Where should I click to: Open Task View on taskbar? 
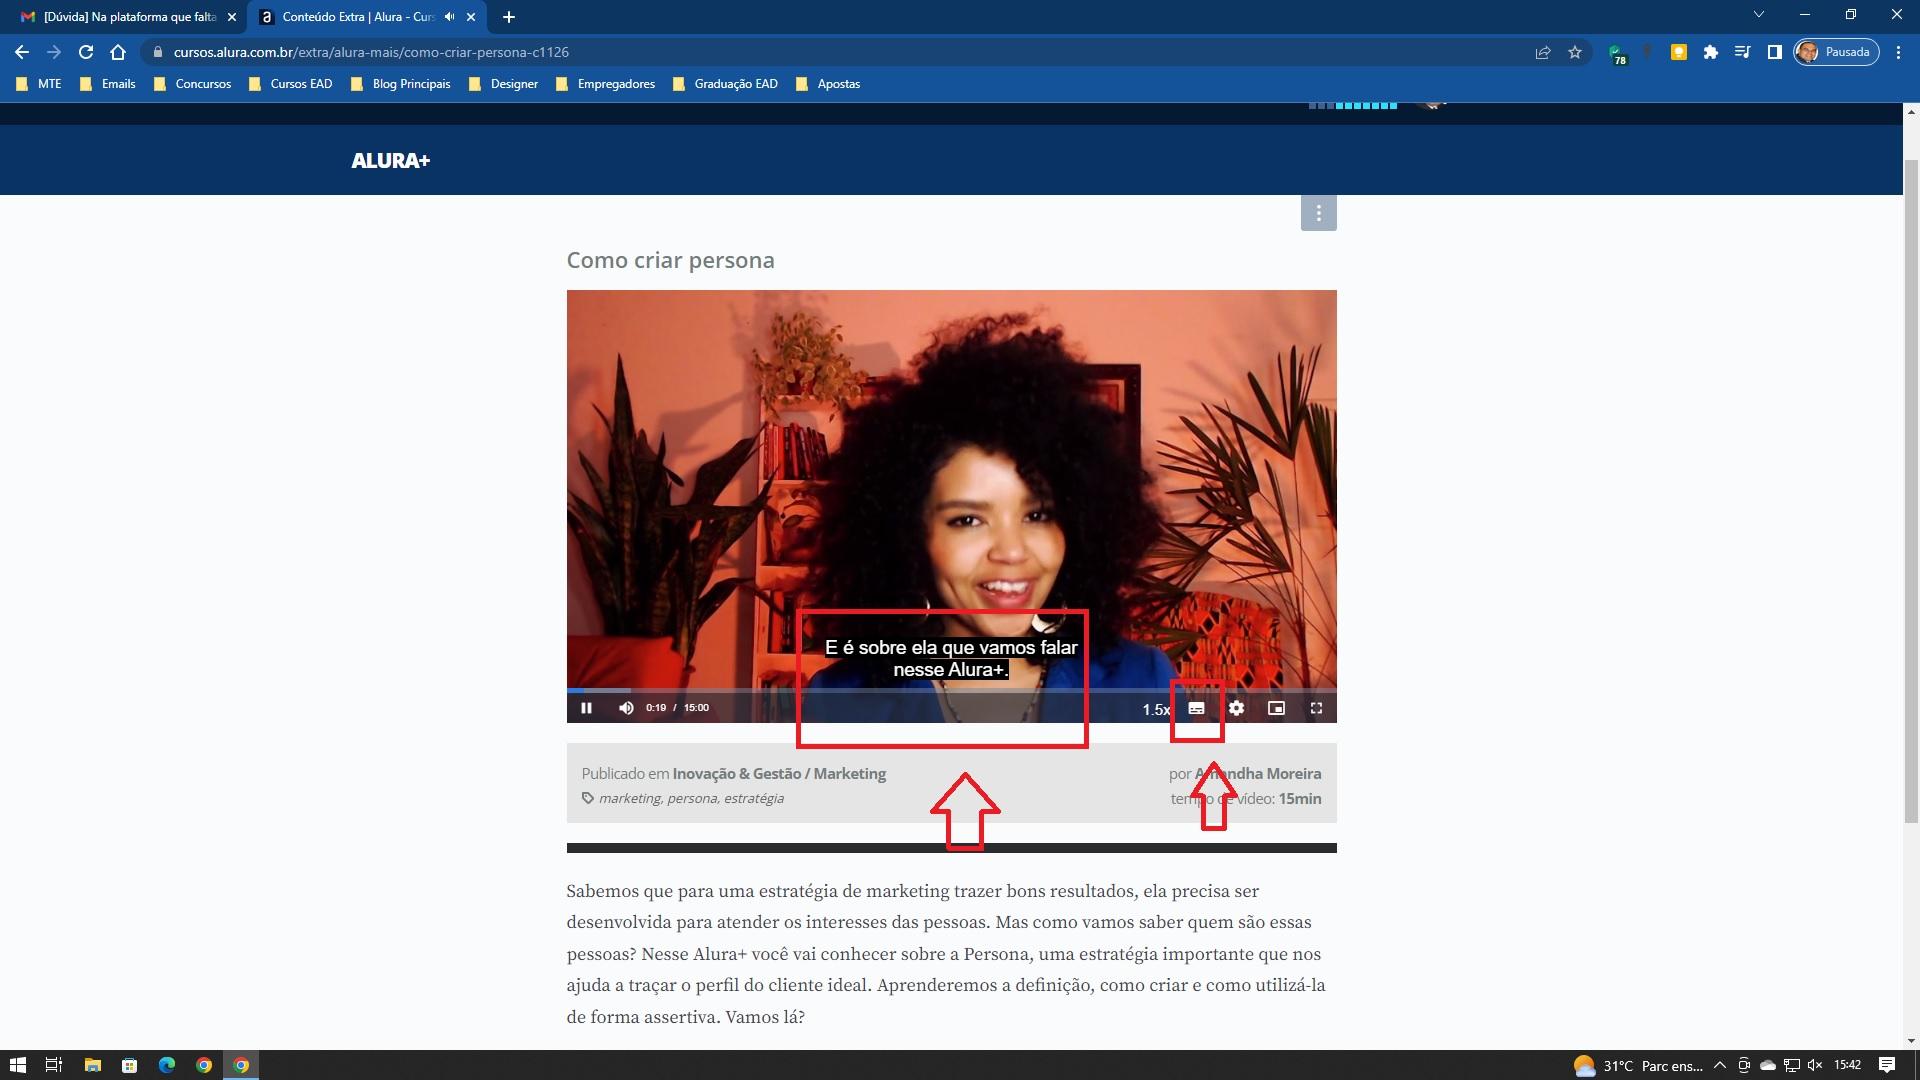[54, 1065]
